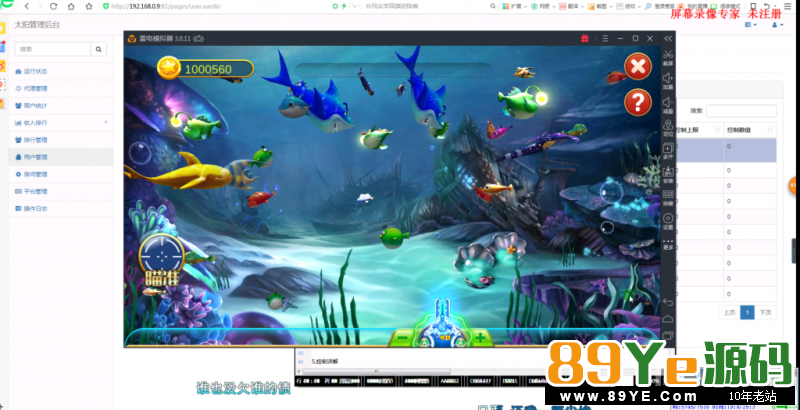
Task: Open 扩展 extensions dropdown in browser toolbar
Action: point(515,6)
